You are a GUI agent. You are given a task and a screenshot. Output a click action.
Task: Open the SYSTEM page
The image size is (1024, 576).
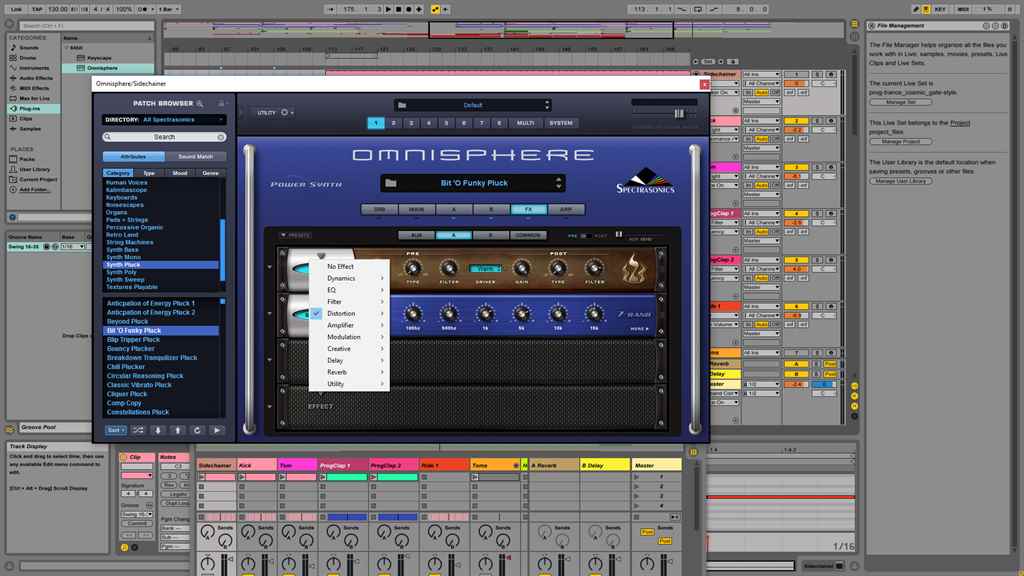coord(560,123)
